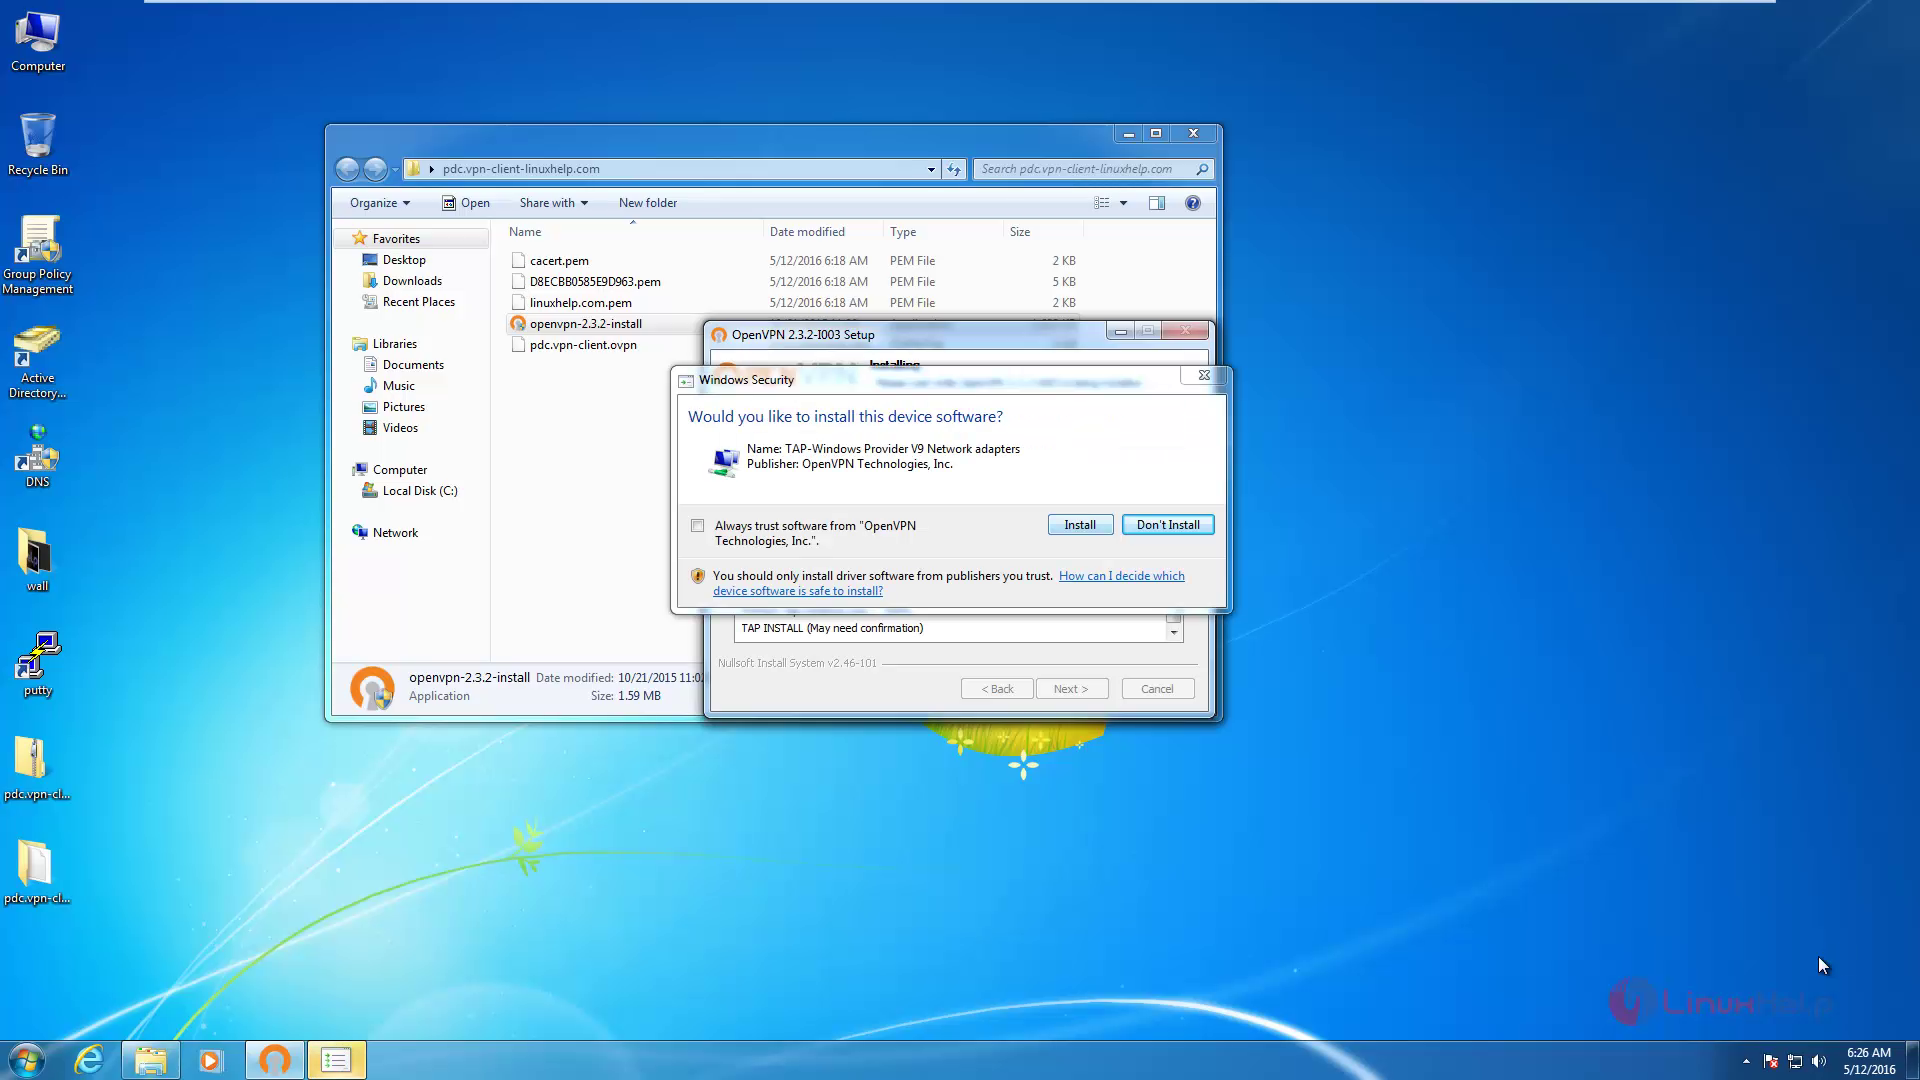The height and width of the screenshot is (1080, 1920).
Task: Show hidden tray icons arrow
Action: tap(1746, 1061)
